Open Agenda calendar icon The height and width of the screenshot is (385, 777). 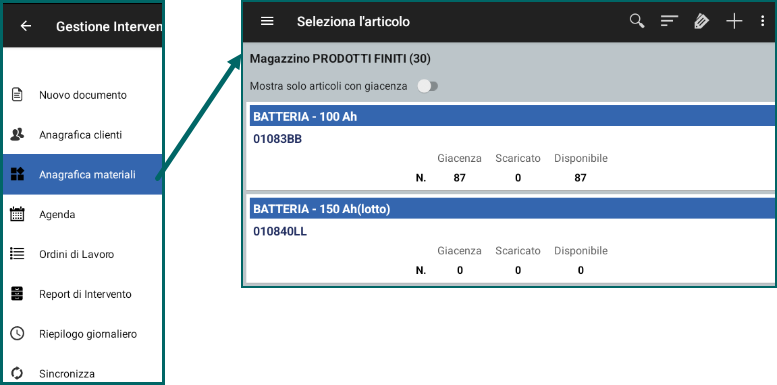pyautogui.click(x=17, y=215)
